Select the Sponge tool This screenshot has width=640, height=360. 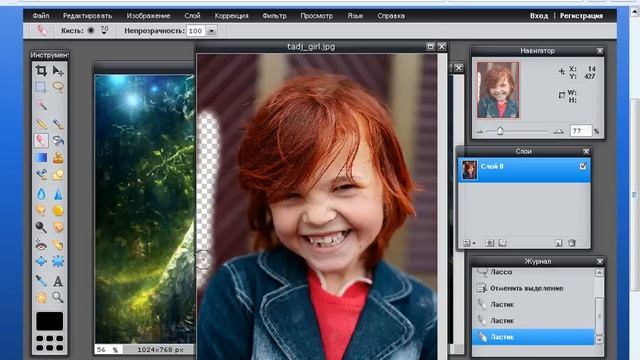point(58,210)
